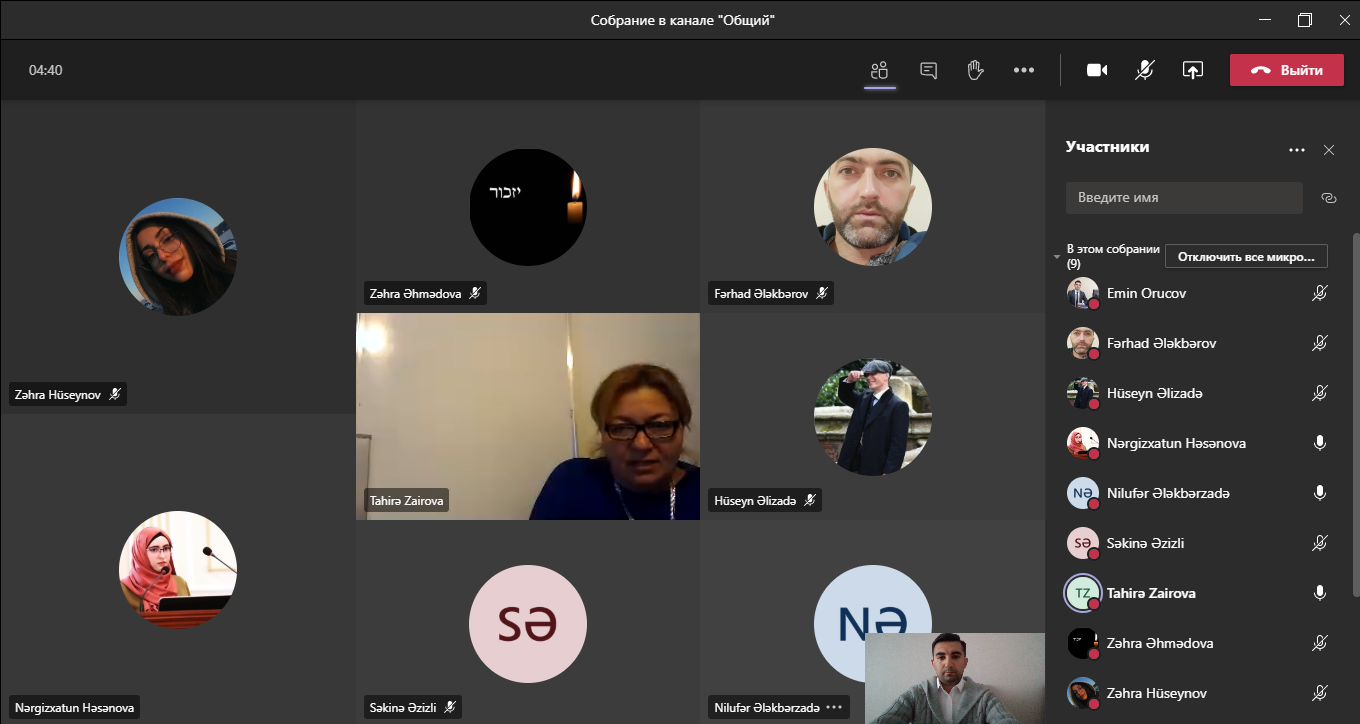Leave the meeting with Выйти button
The image size is (1360, 724).
1286,70
